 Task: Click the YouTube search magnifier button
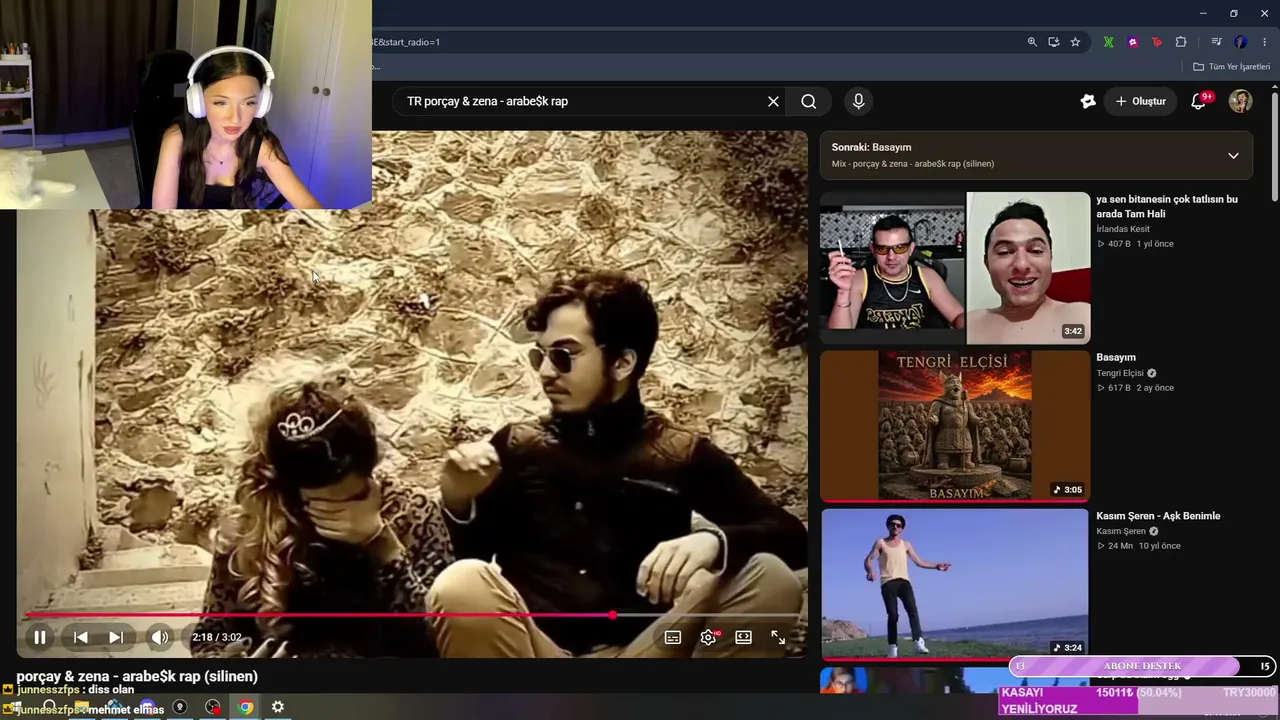pos(809,101)
